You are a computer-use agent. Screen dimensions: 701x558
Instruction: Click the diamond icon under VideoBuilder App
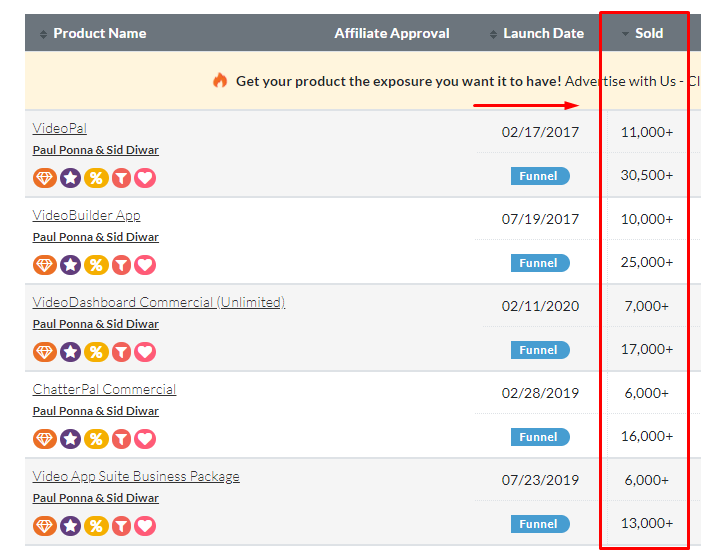click(45, 265)
